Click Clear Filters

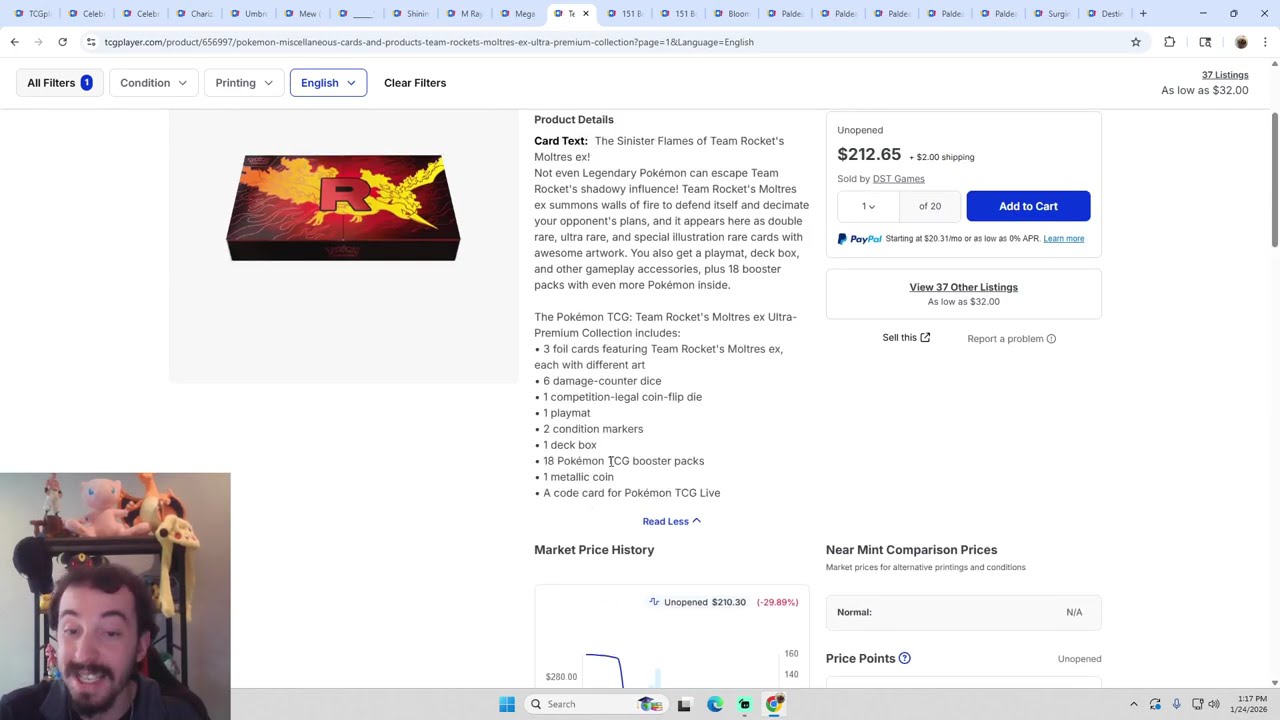tap(415, 83)
